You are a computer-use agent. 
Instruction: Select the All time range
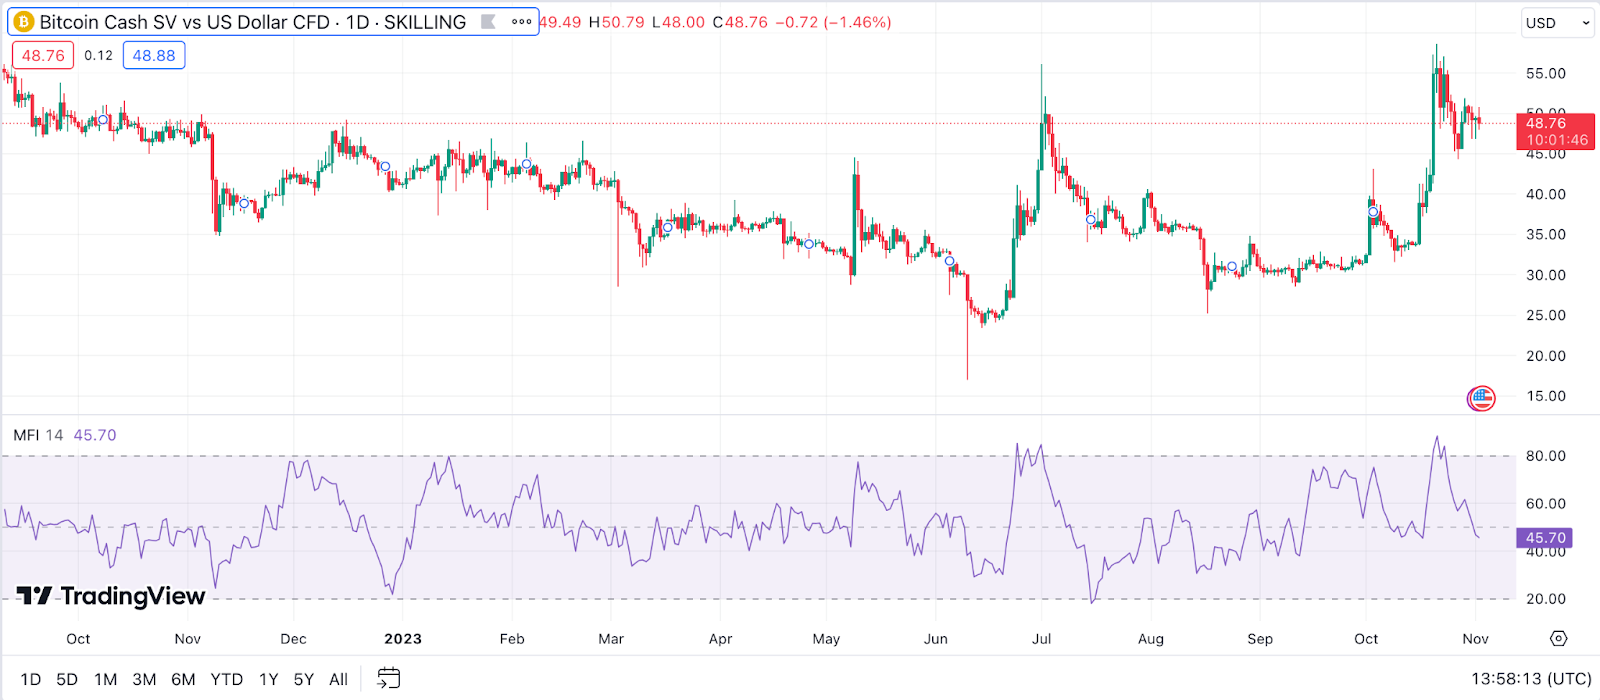tap(339, 680)
